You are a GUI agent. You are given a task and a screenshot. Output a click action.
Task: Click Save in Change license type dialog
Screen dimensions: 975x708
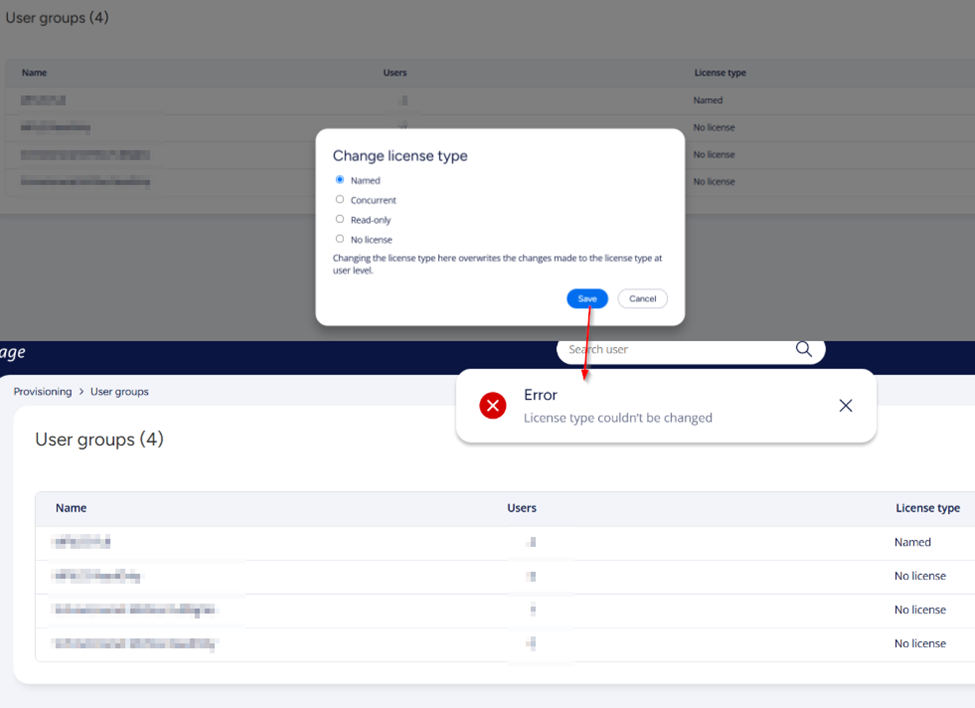[x=587, y=298]
